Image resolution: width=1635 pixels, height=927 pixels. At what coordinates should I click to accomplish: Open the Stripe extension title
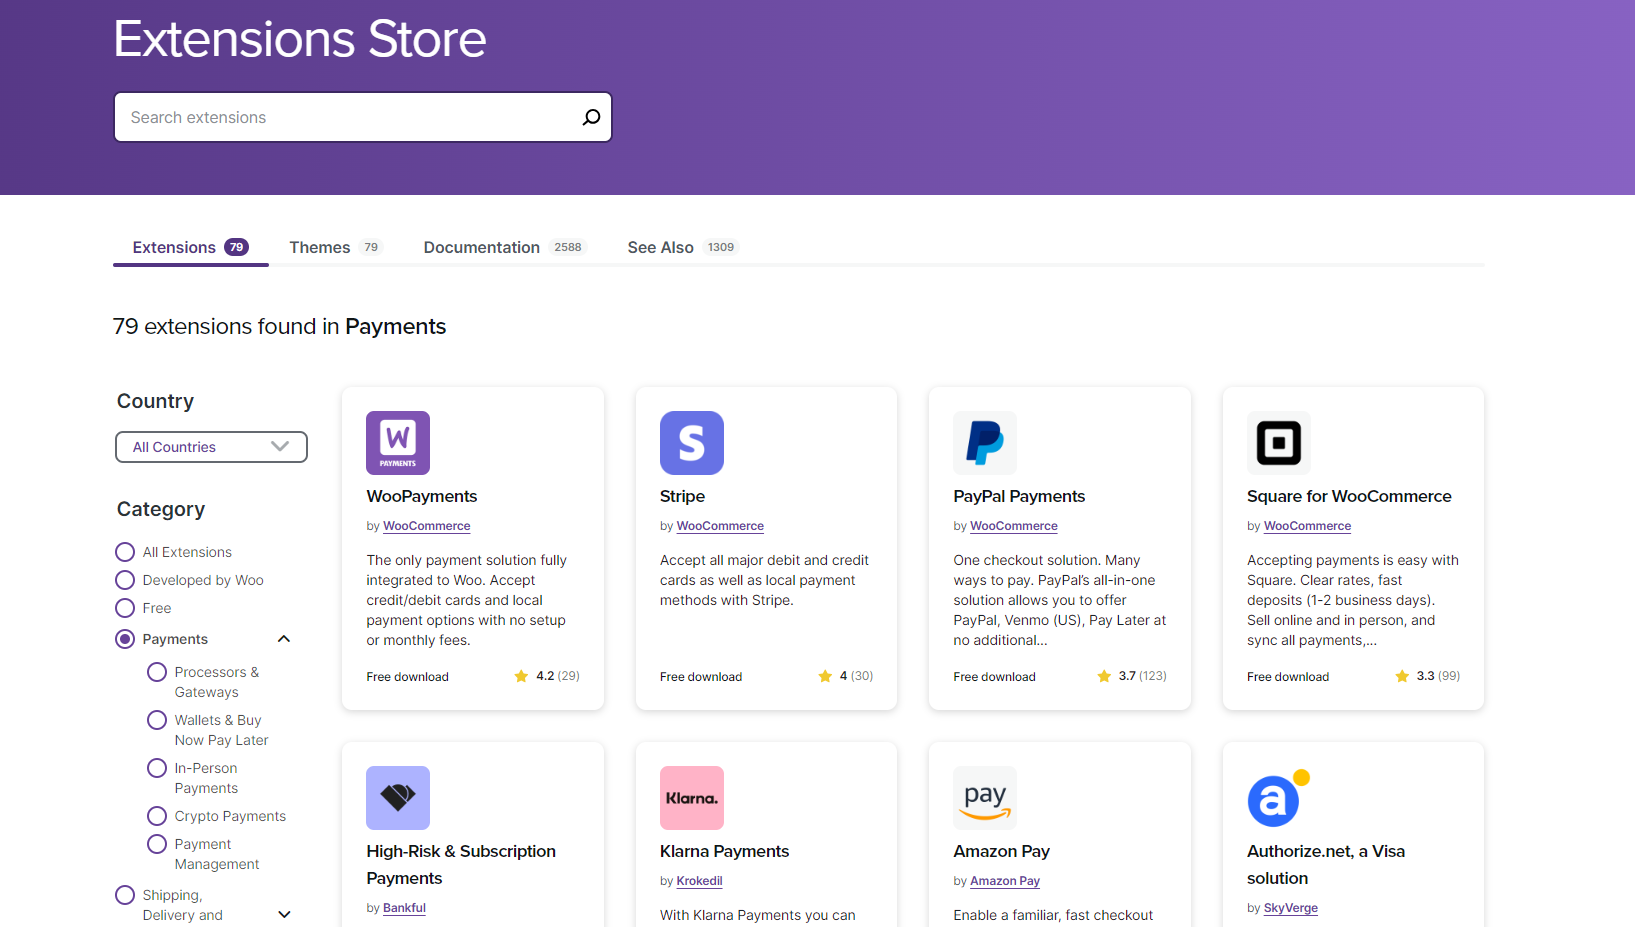(682, 496)
